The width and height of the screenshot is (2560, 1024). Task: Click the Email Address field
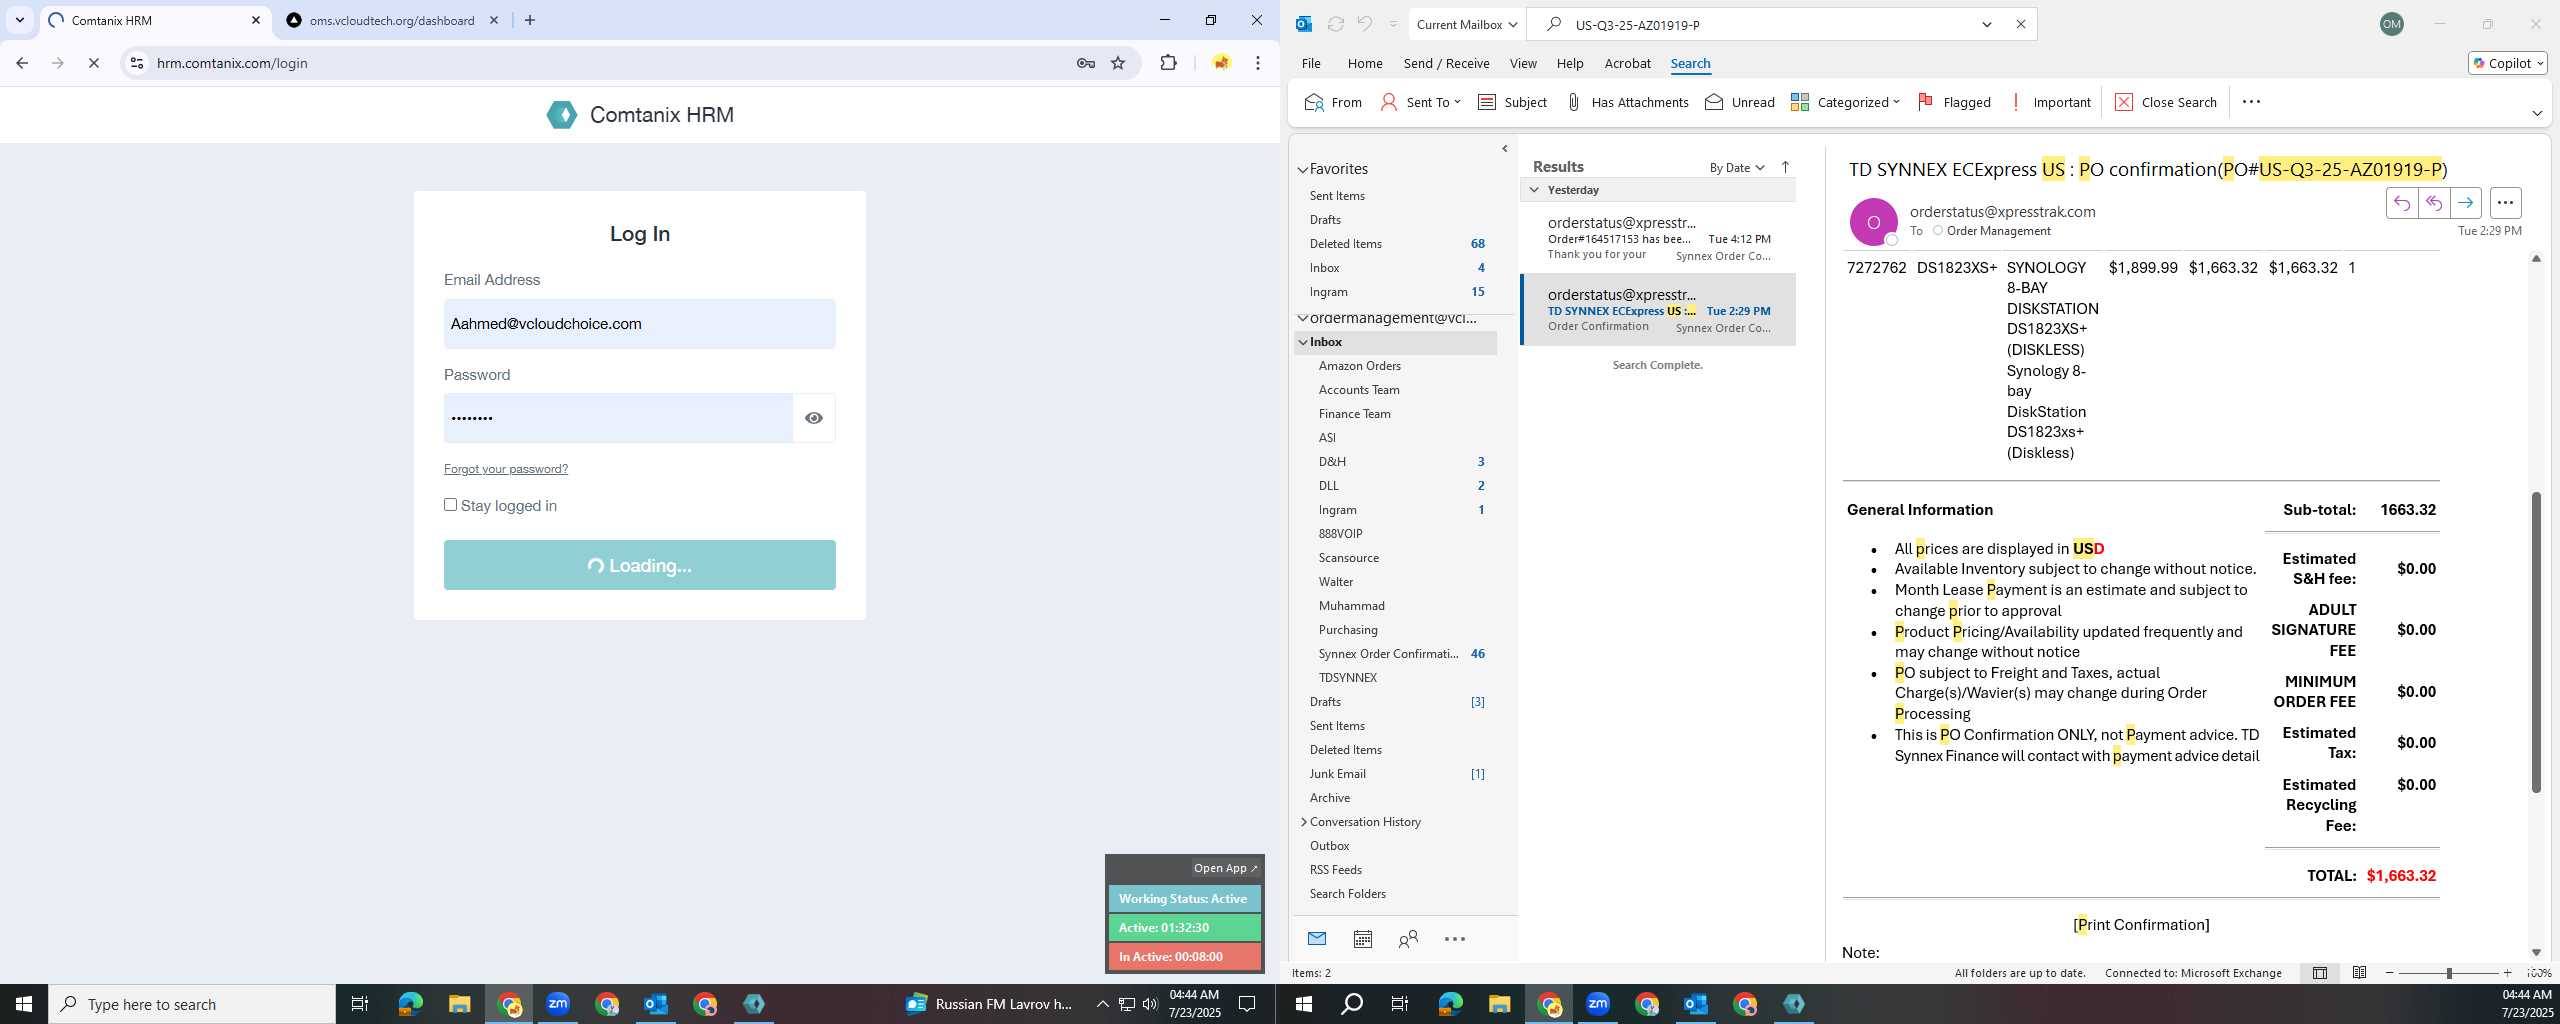[x=640, y=324]
